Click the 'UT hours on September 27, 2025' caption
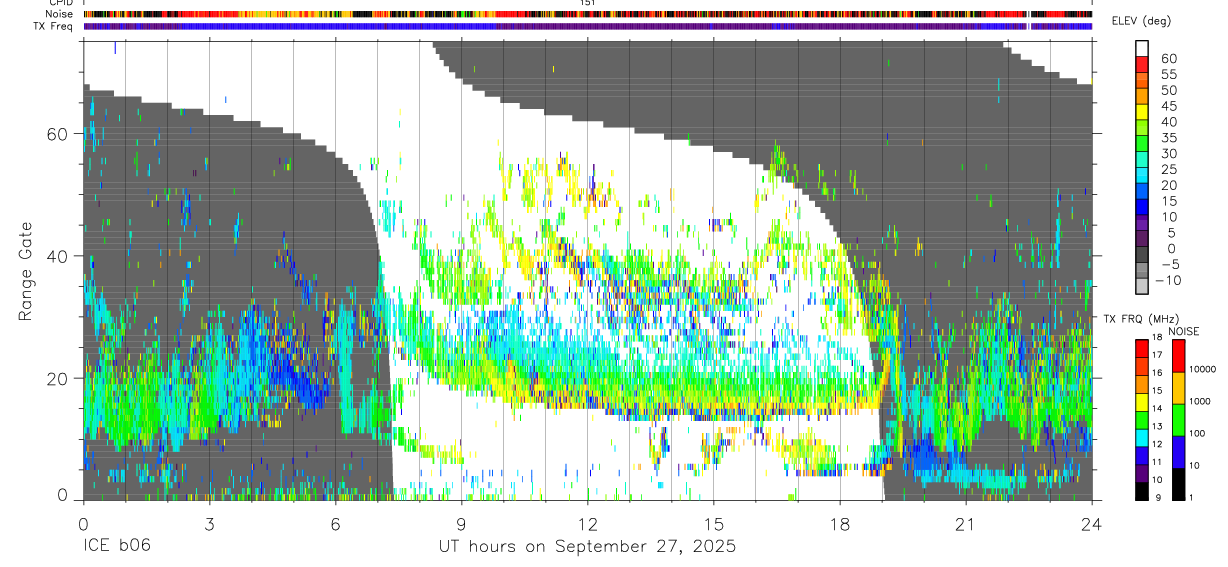This screenshot has width=1228, height=567. tap(587, 547)
